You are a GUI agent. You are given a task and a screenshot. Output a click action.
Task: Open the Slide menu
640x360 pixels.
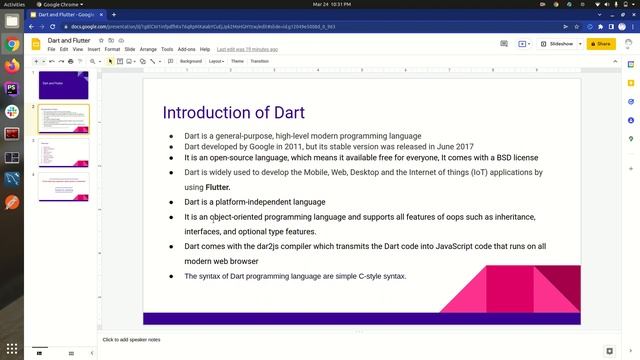pyautogui.click(x=130, y=49)
